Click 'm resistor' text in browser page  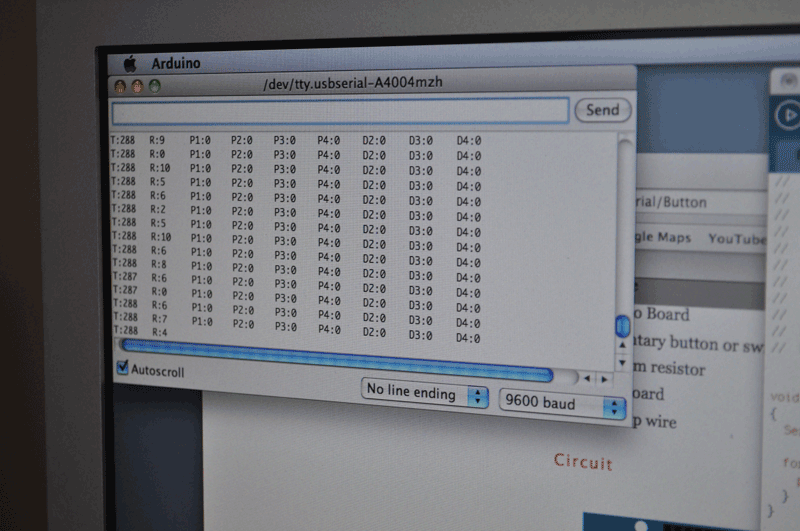669,368
